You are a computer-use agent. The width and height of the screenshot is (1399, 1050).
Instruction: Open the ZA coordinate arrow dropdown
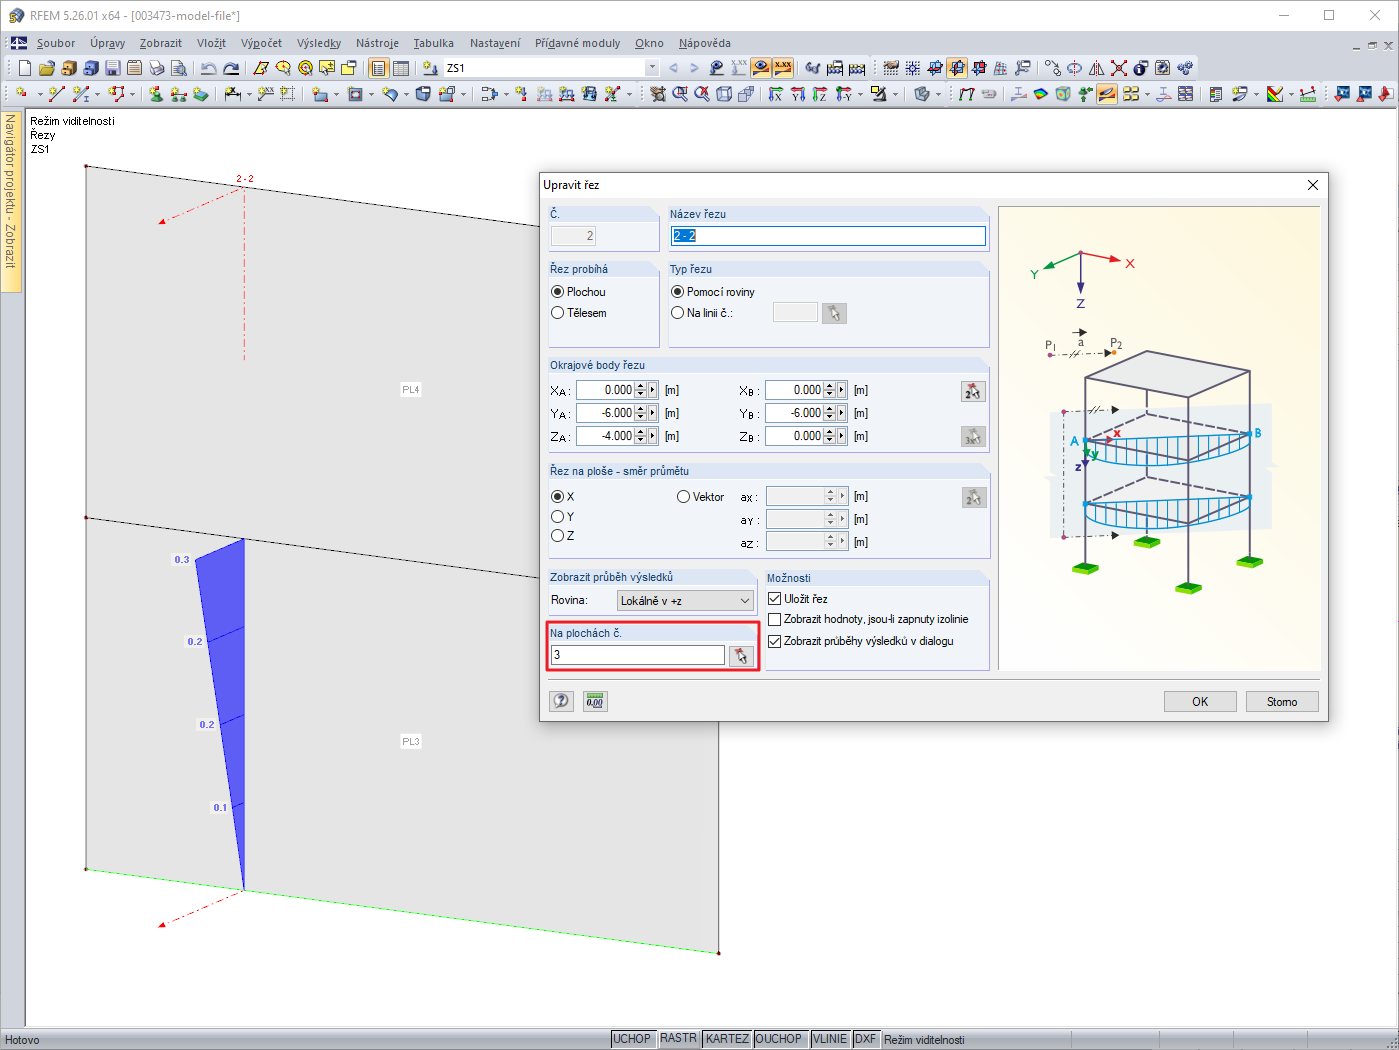tap(653, 436)
